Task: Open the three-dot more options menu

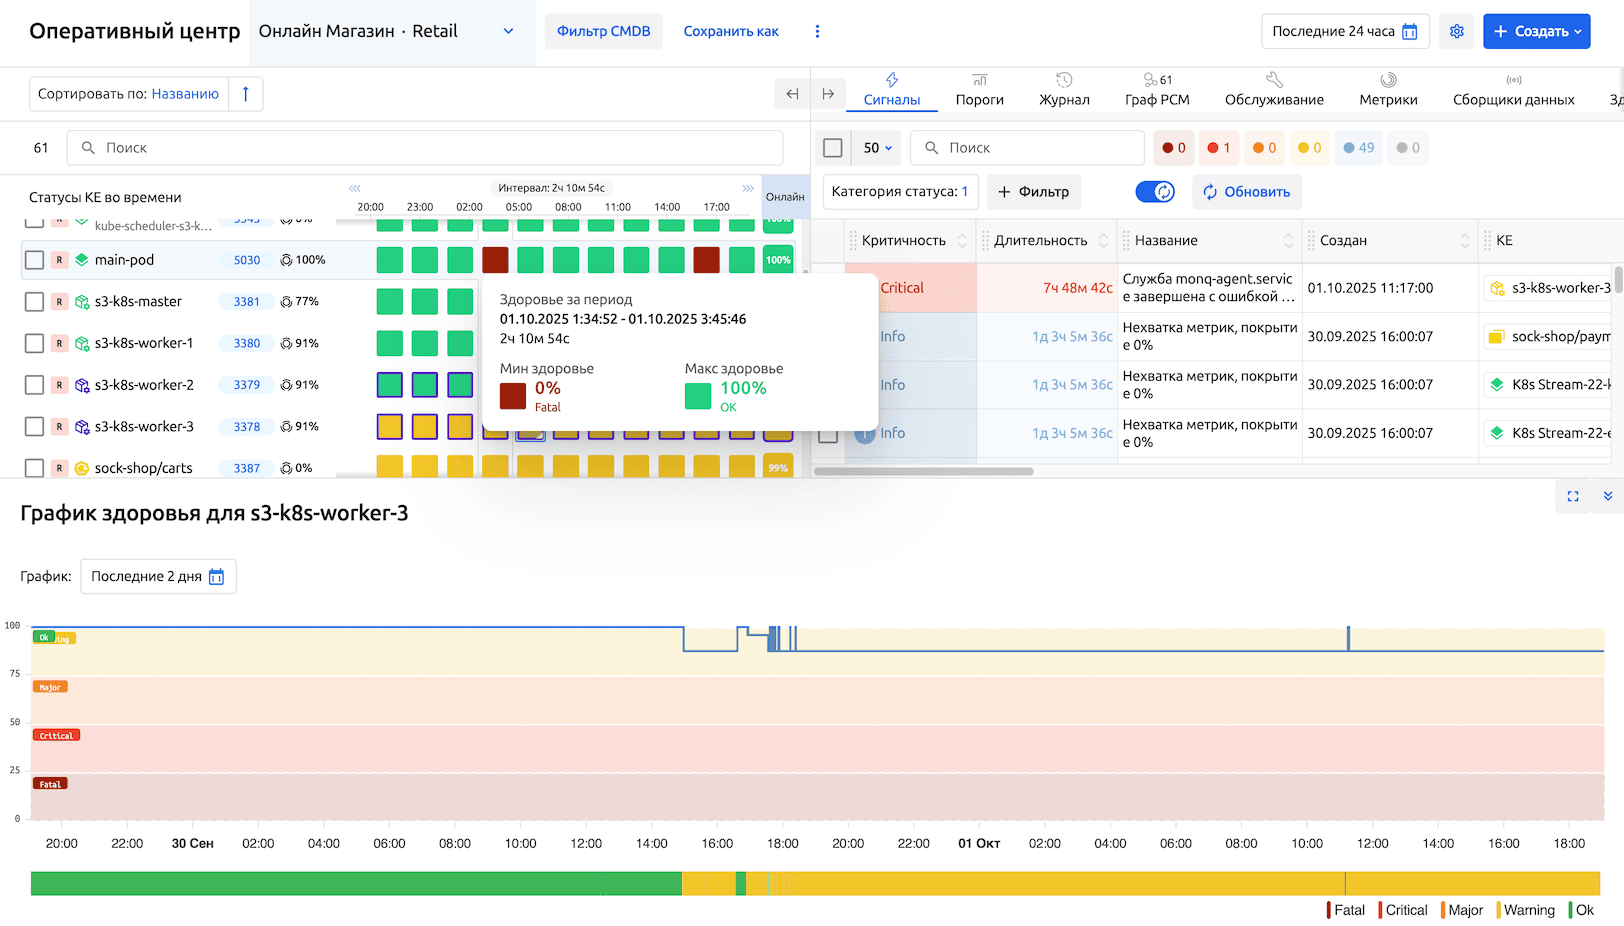Action: tap(817, 31)
